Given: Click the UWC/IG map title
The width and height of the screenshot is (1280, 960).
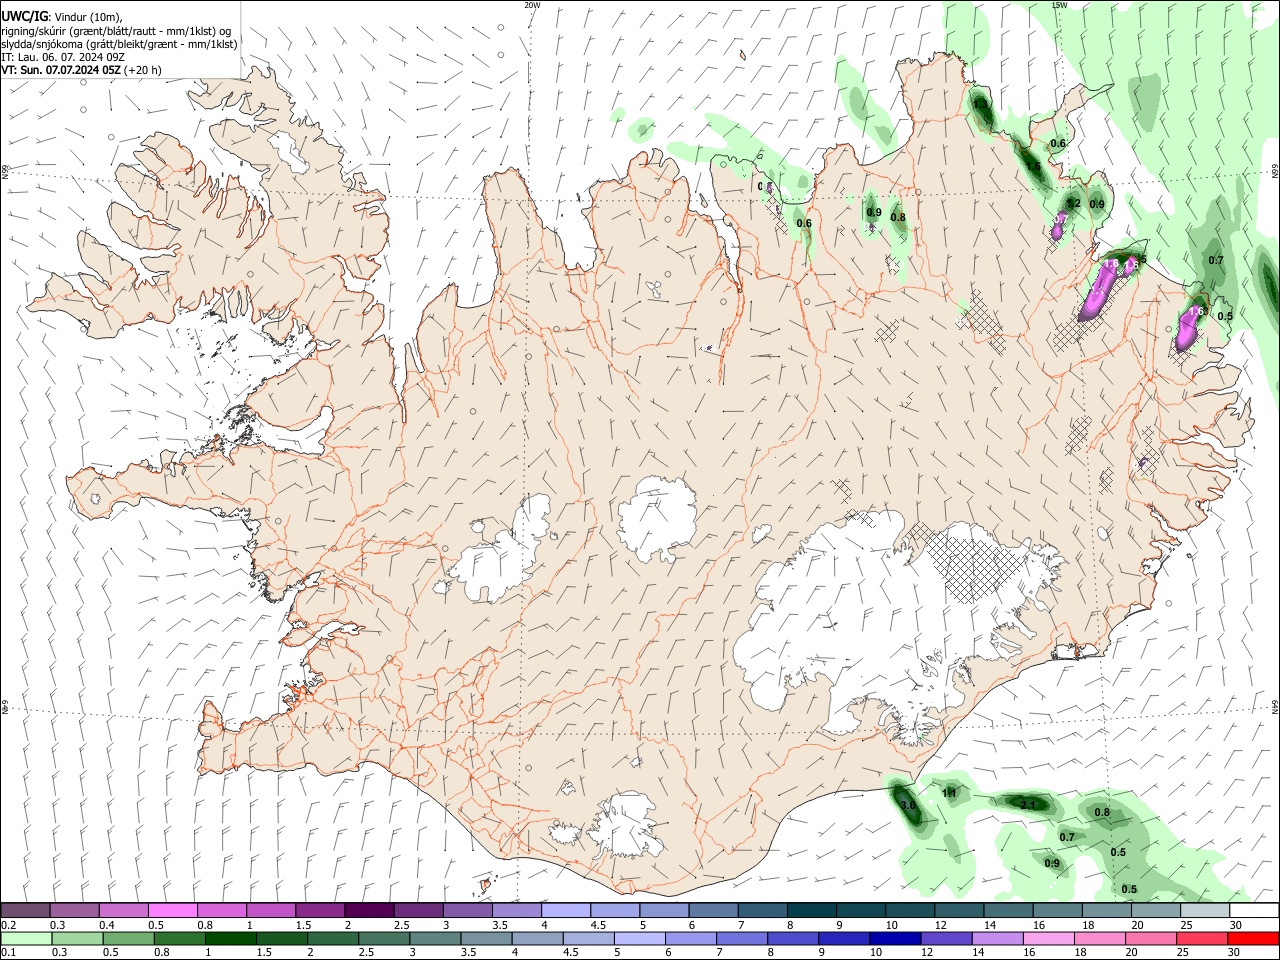Looking at the screenshot, I should (x=23, y=15).
